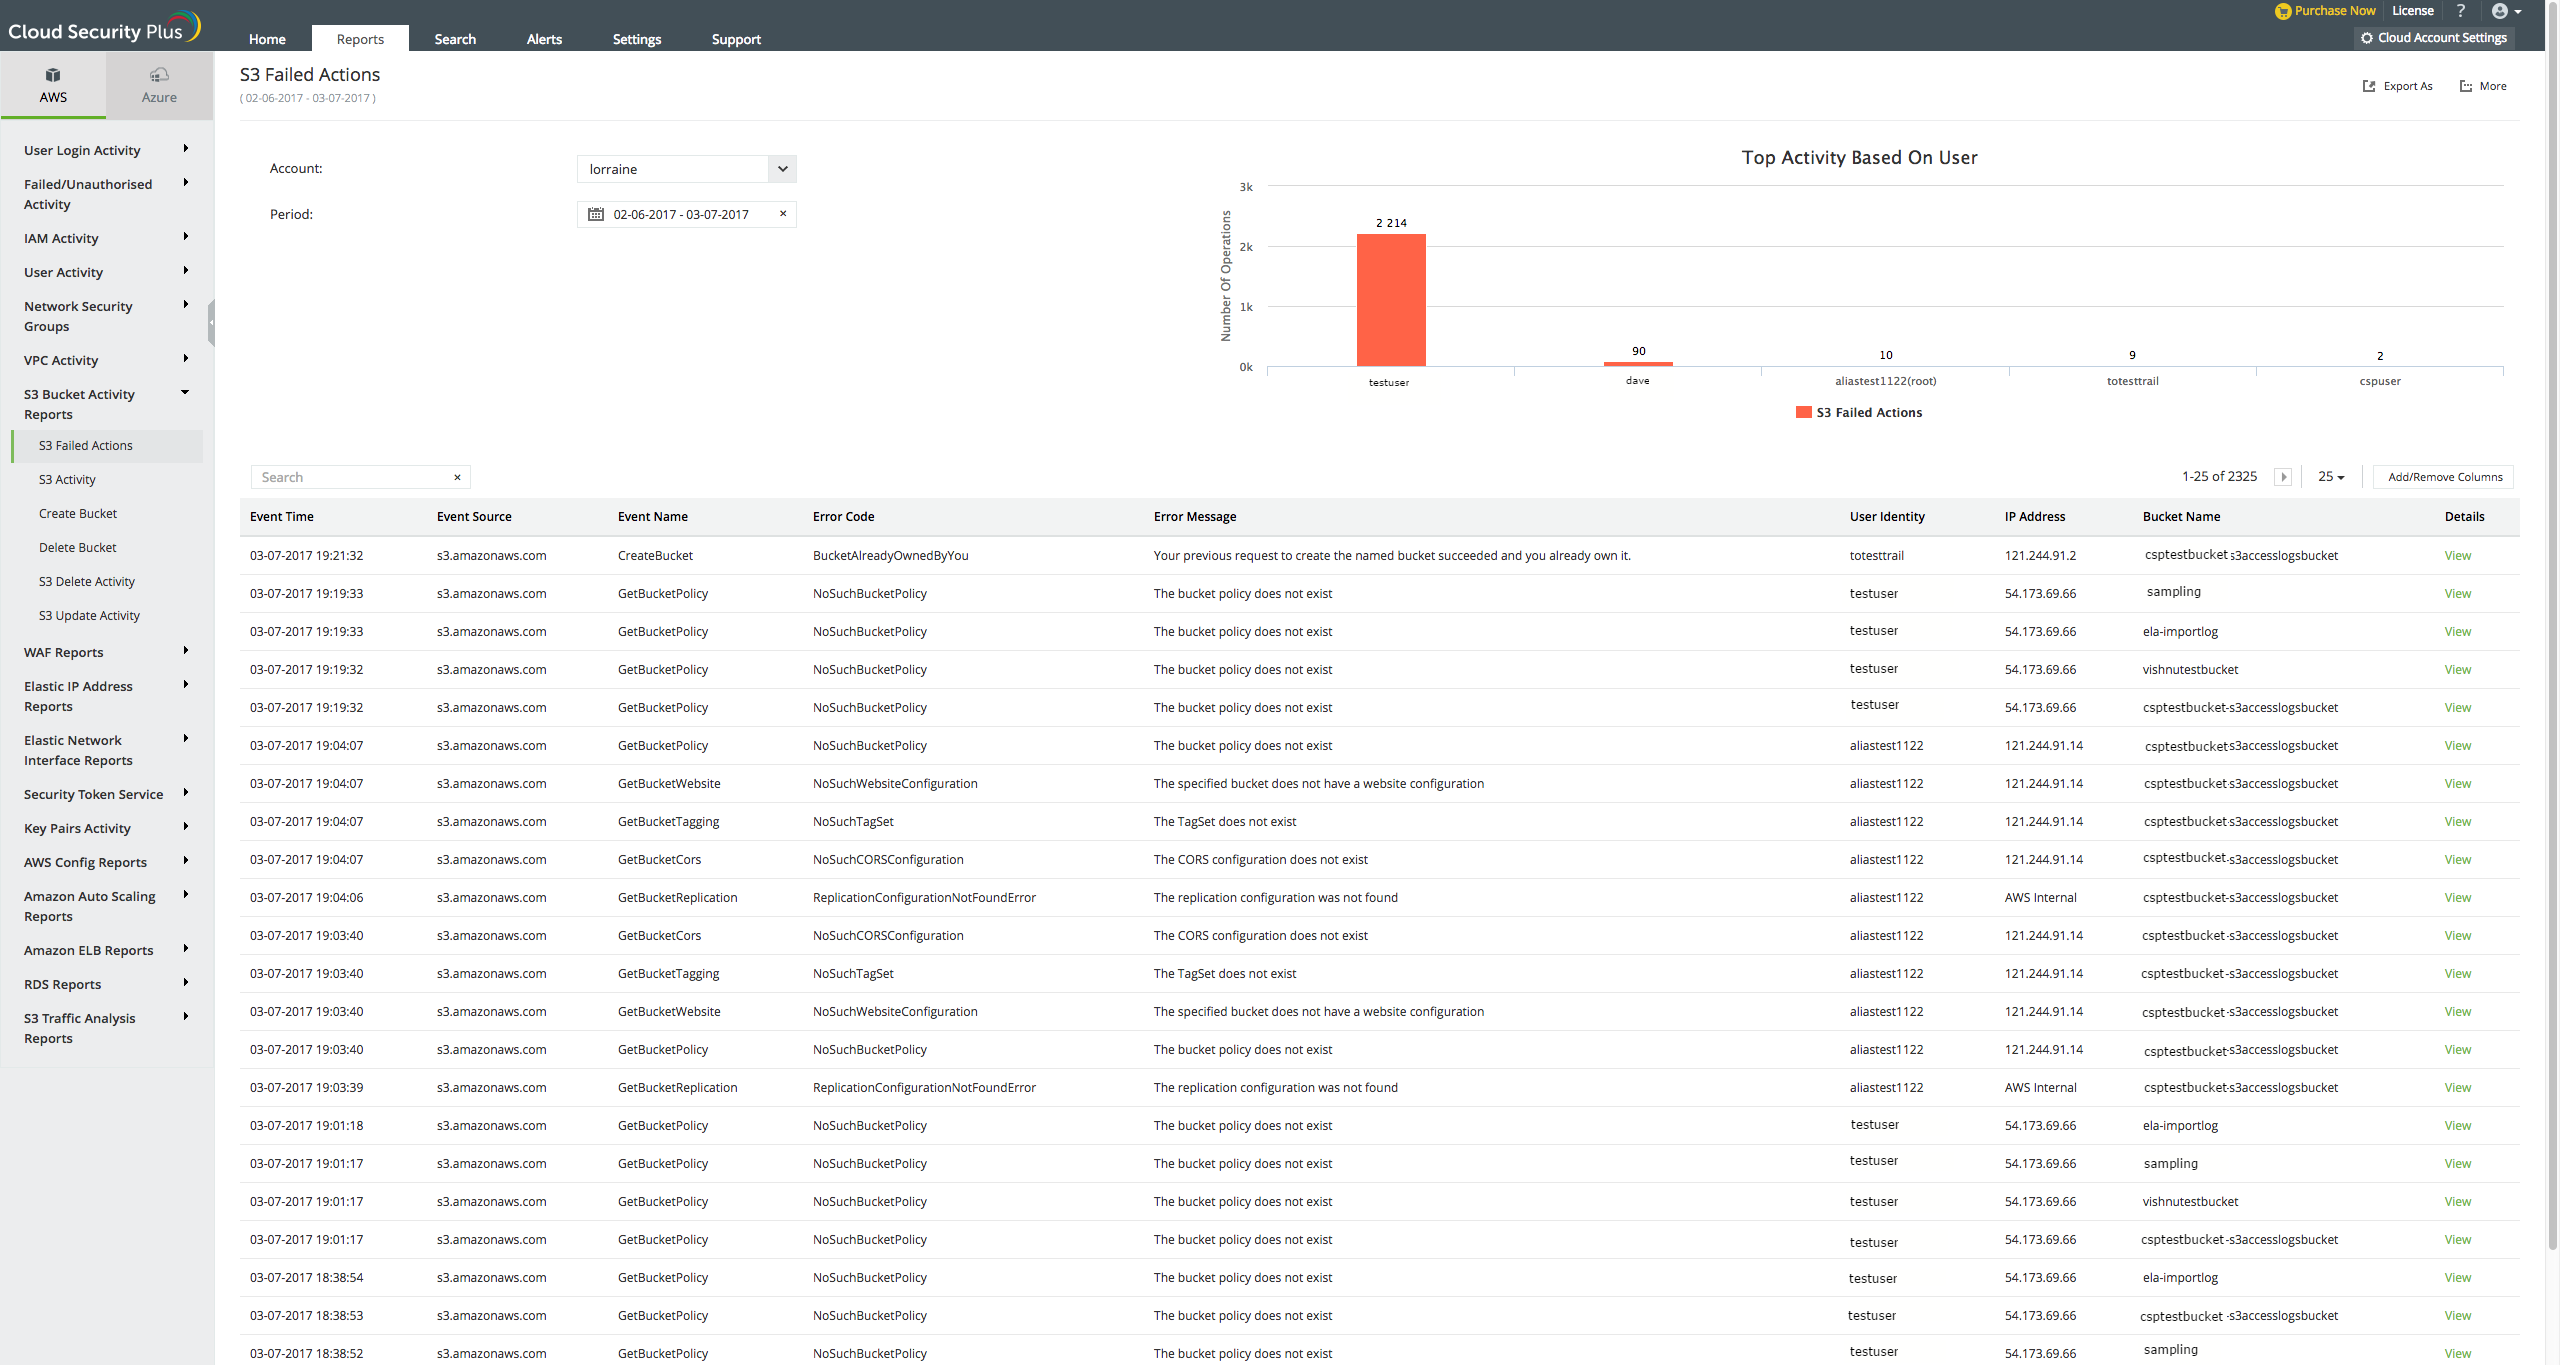Click the AWS cloud platform icon
The height and width of the screenshot is (1365, 2560).
pyautogui.click(x=53, y=76)
